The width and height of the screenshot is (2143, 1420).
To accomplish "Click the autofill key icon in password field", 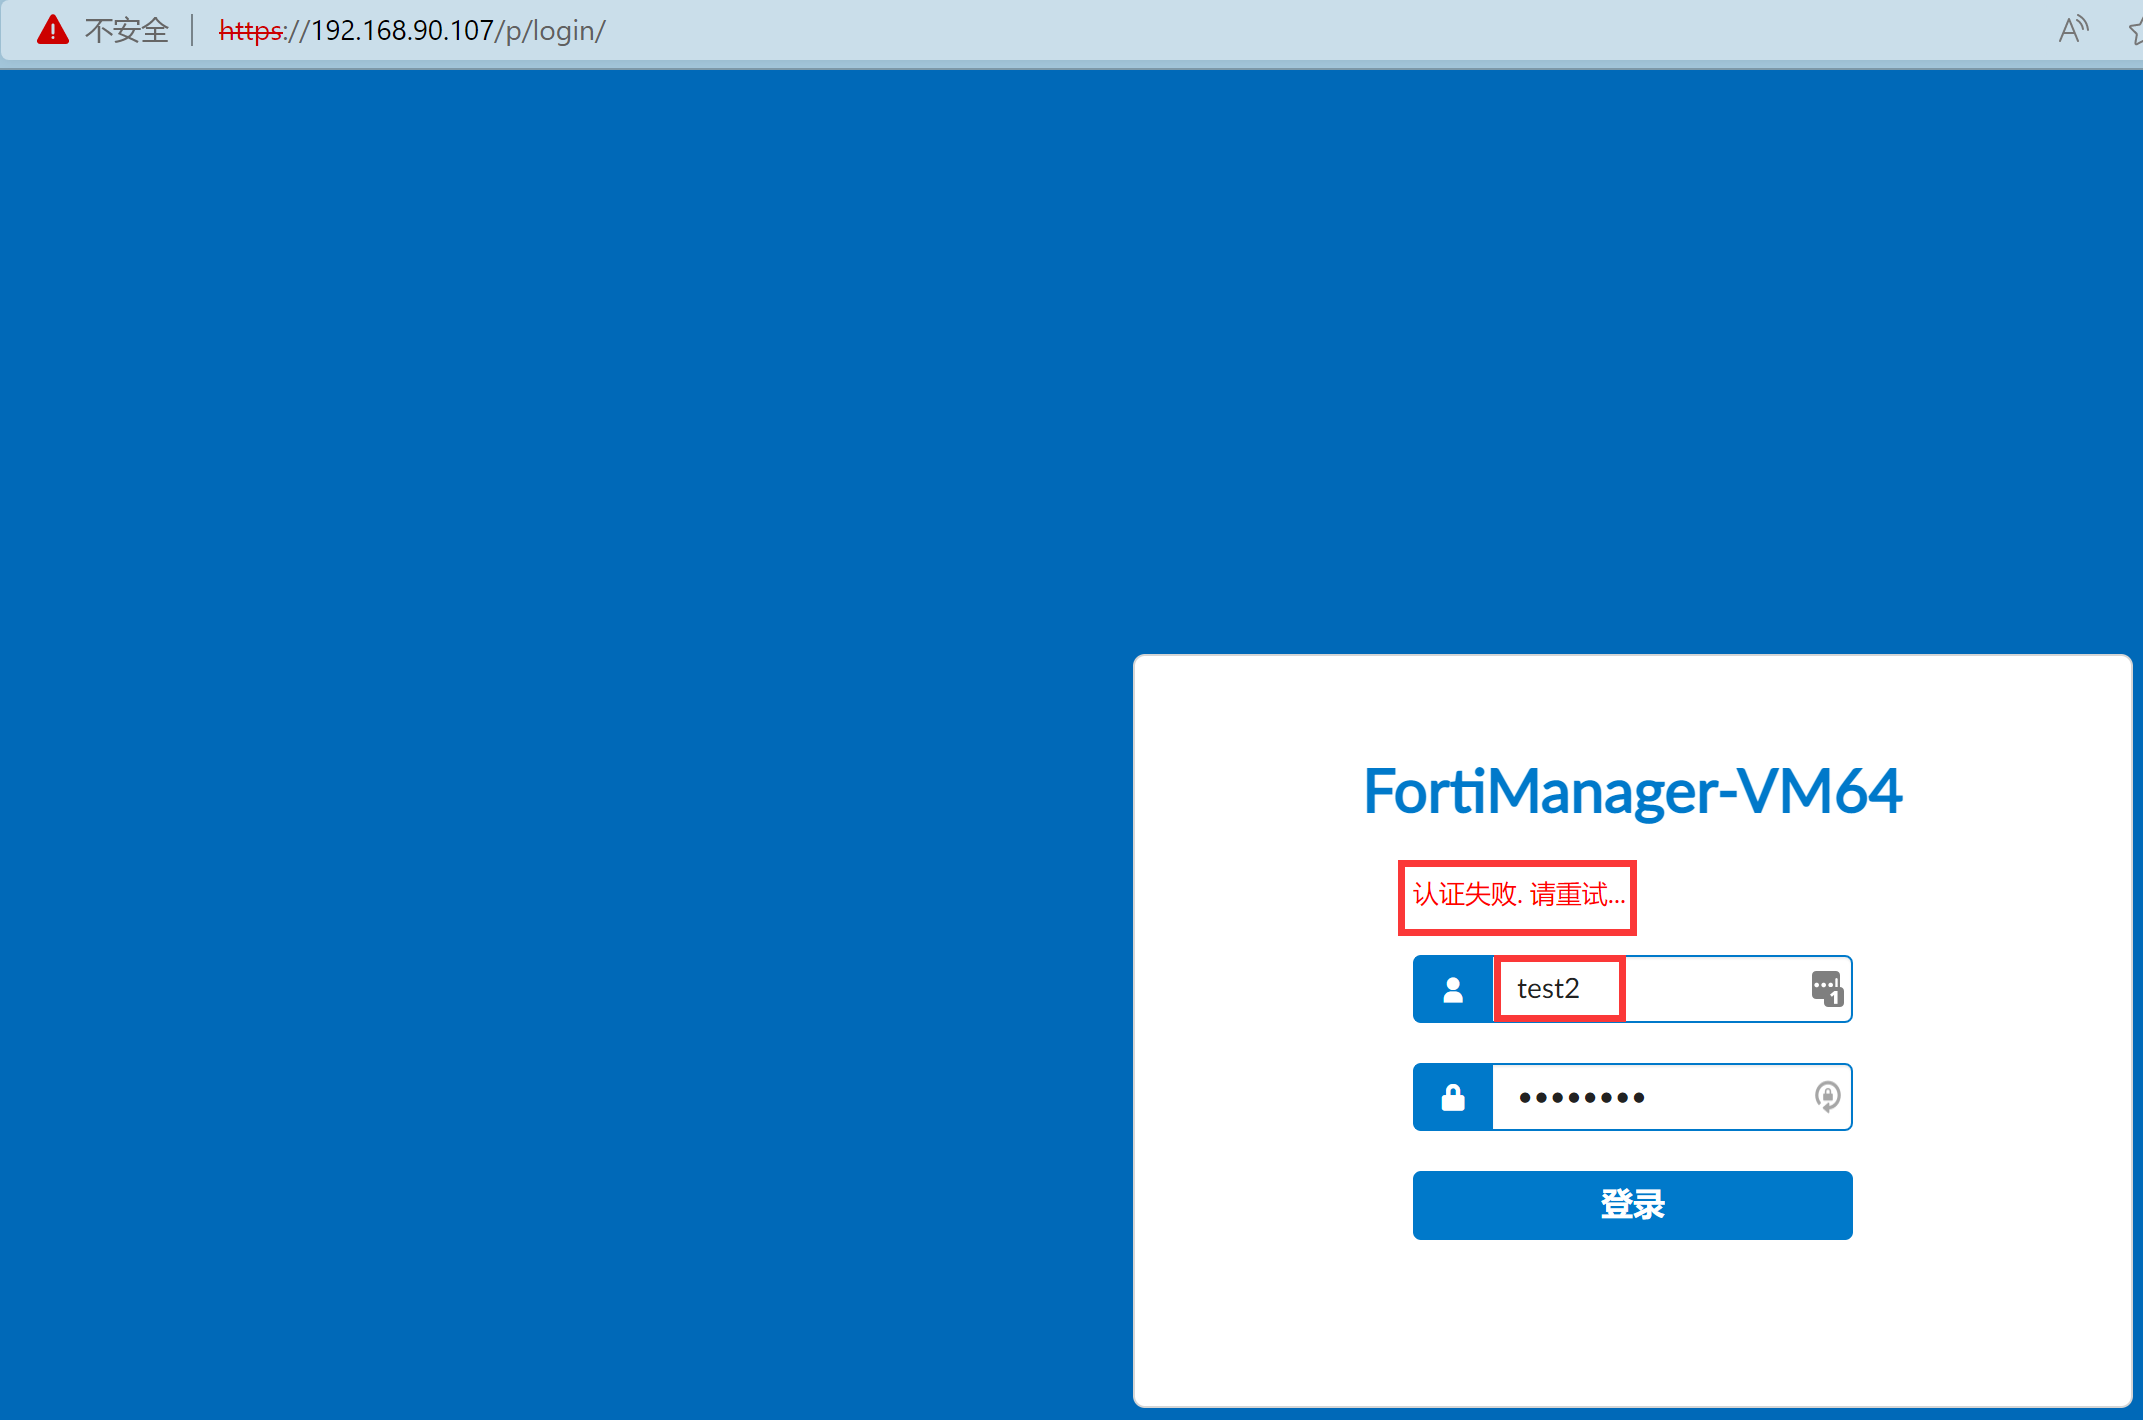I will (1827, 1097).
